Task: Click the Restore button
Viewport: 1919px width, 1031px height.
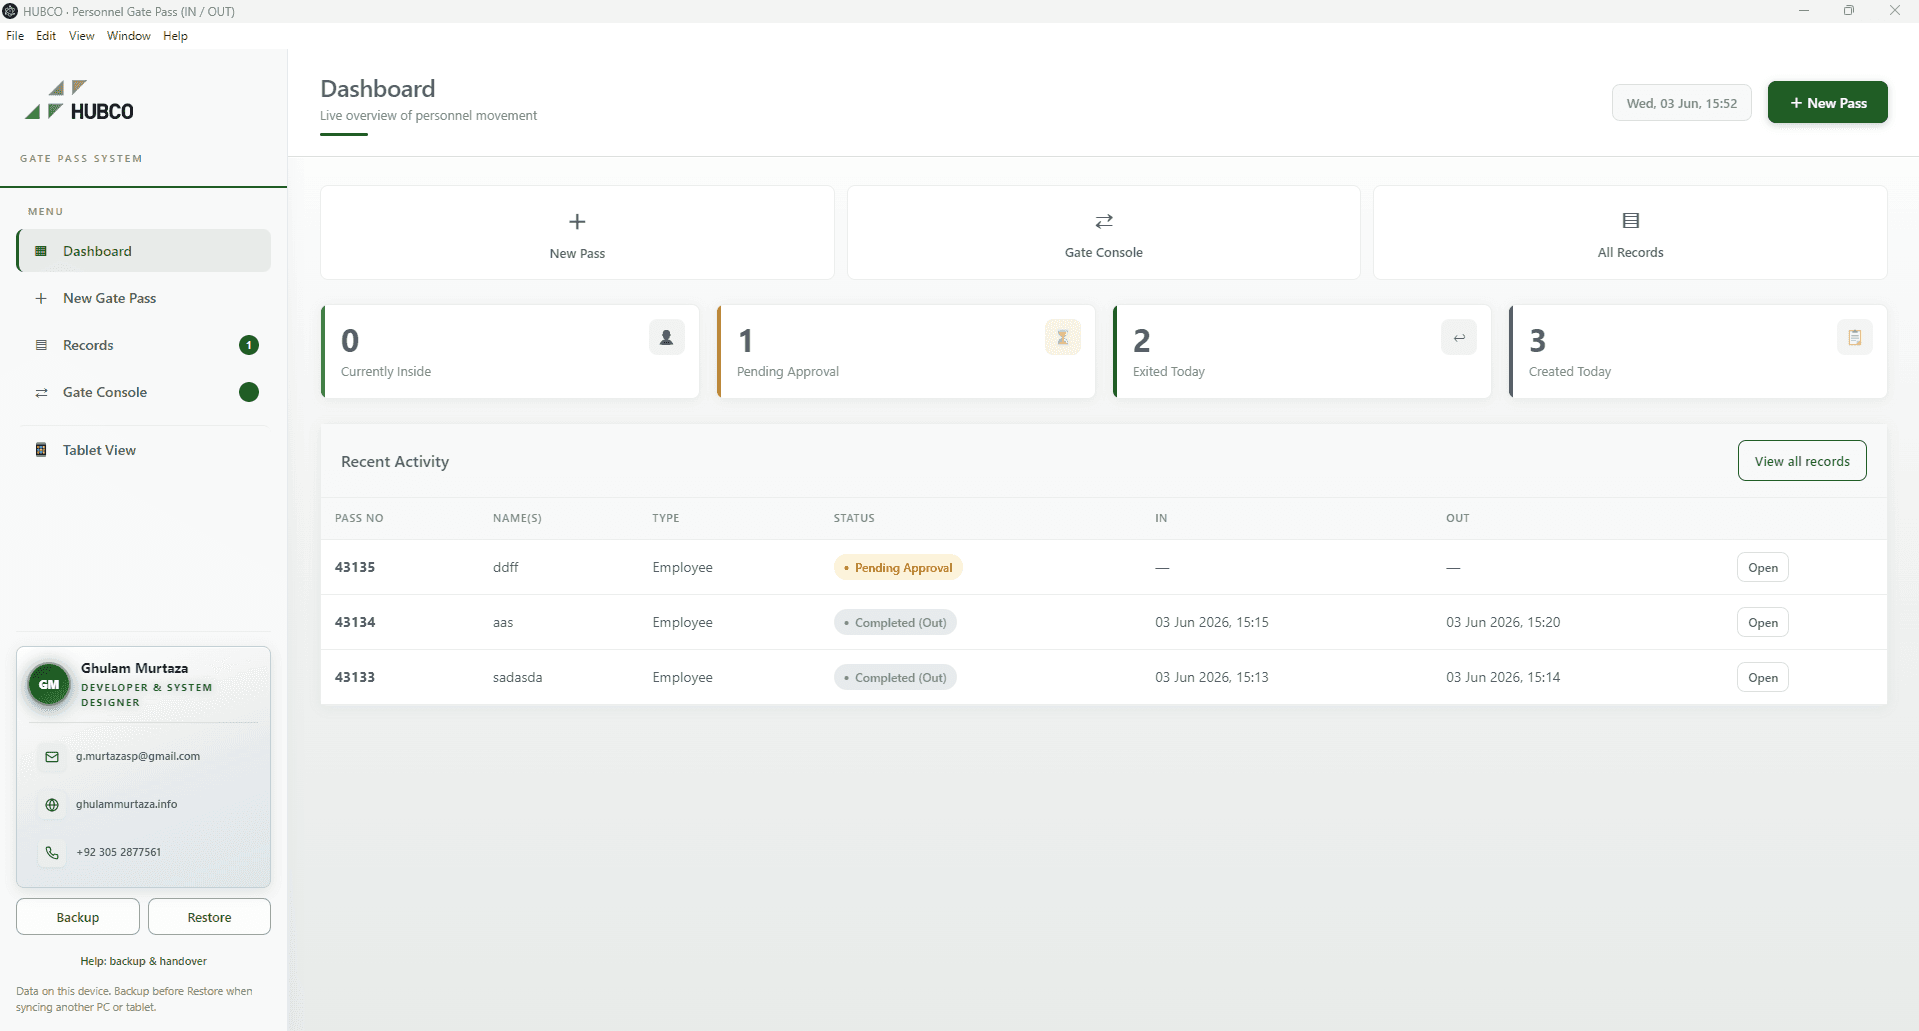Action: pos(209,917)
